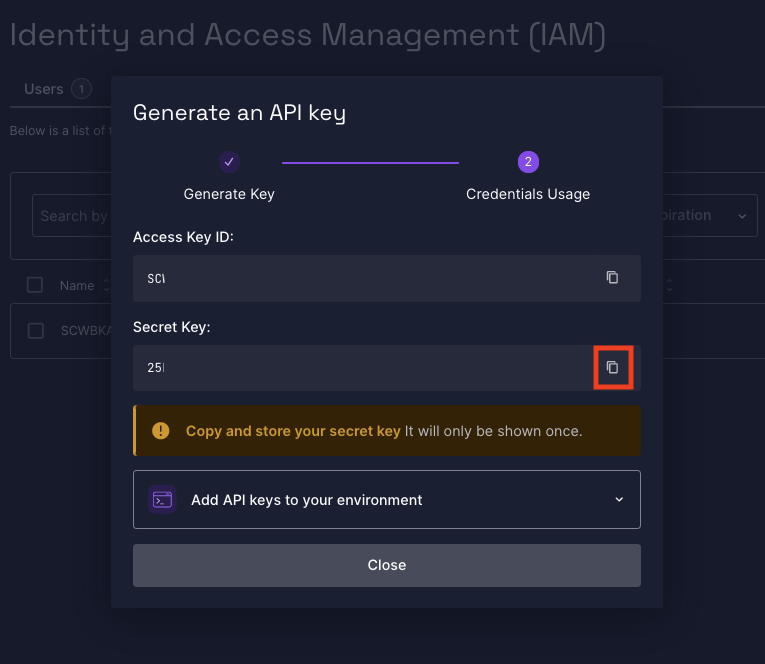765x664 pixels.
Task: Tick the Name column header checkbox
Action: [35, 285]
